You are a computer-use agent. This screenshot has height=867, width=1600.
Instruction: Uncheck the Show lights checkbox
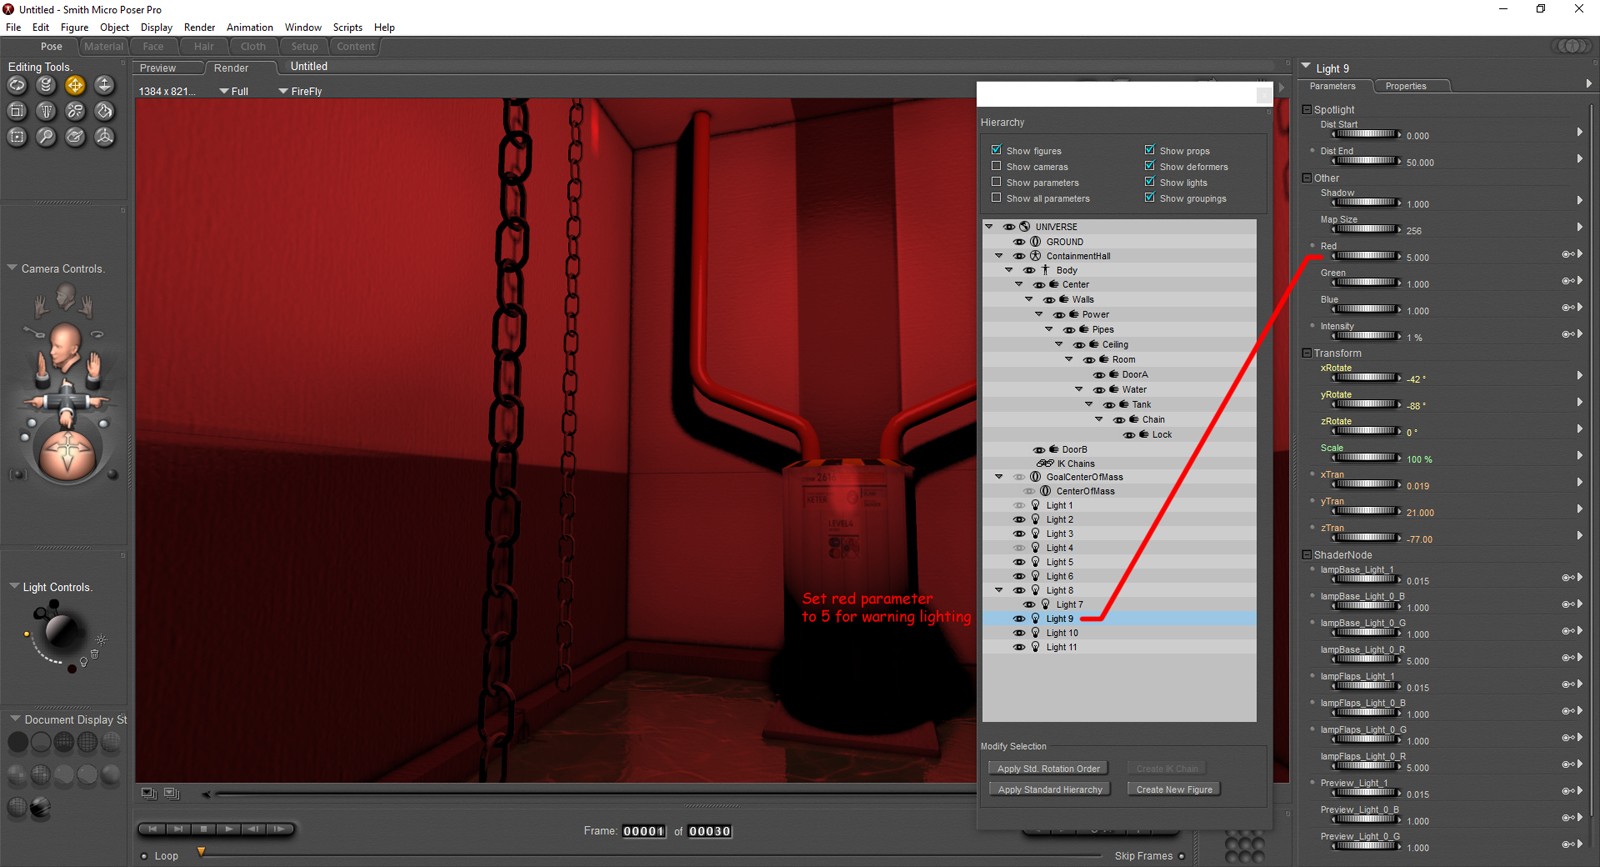pos(1149,182)
